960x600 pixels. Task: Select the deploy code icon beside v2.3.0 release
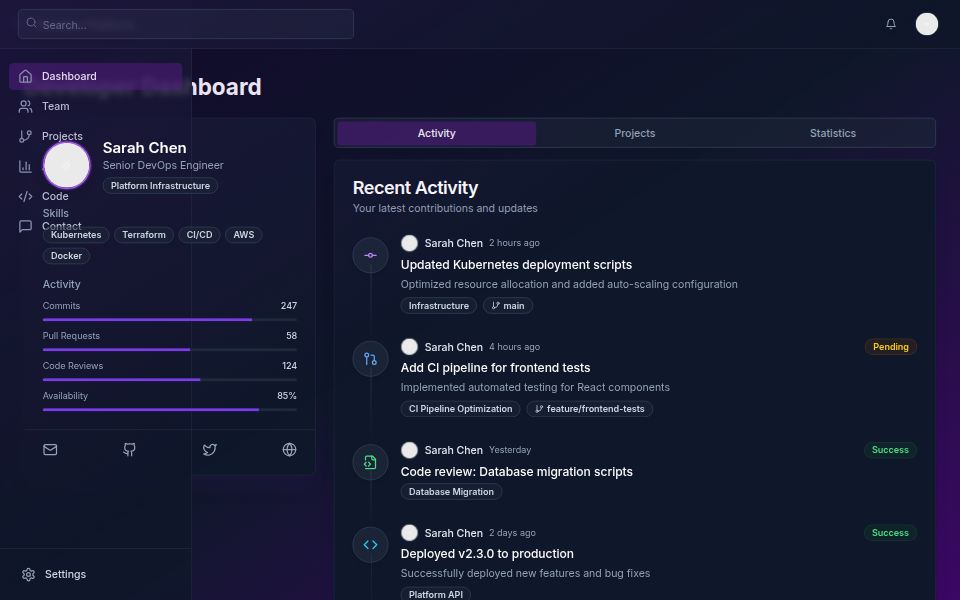(x=371, y=544)
